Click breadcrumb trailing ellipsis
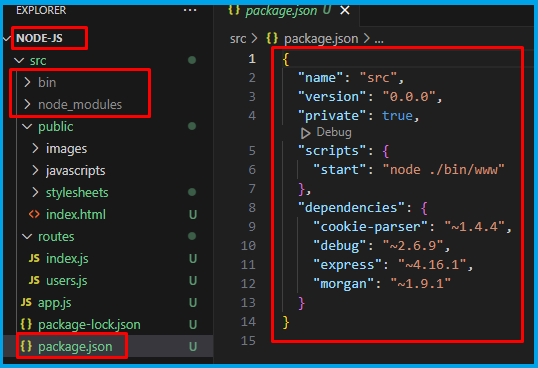 [x=379, y=40]
